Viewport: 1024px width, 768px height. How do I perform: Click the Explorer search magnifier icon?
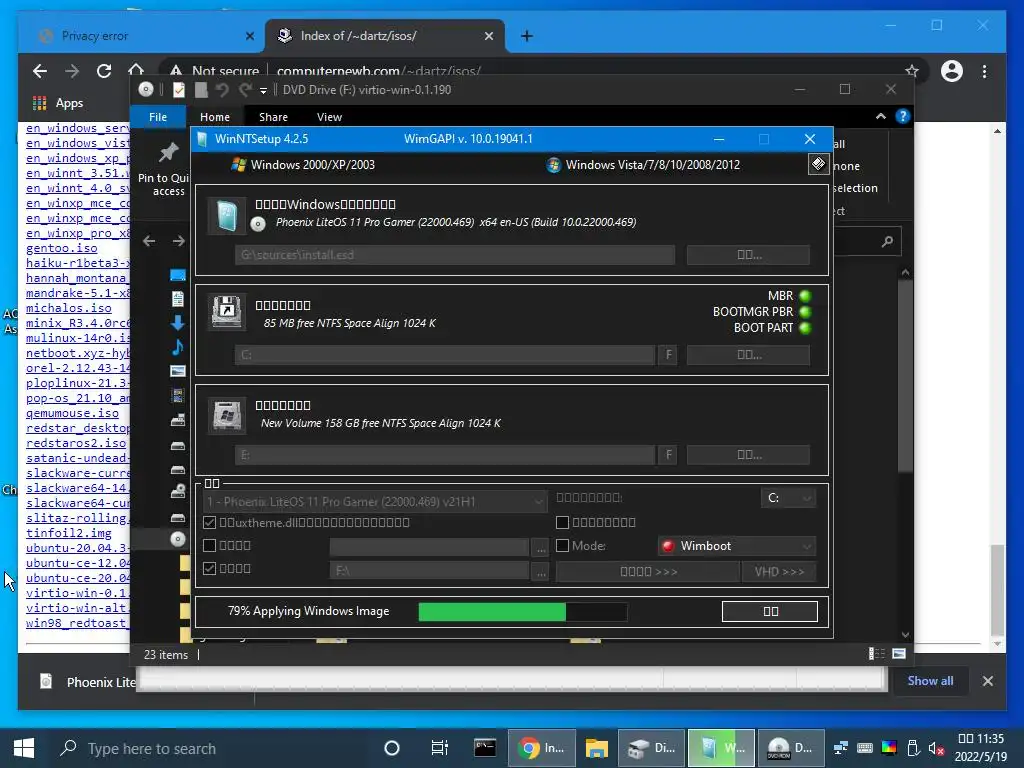(x=887, y=242)
